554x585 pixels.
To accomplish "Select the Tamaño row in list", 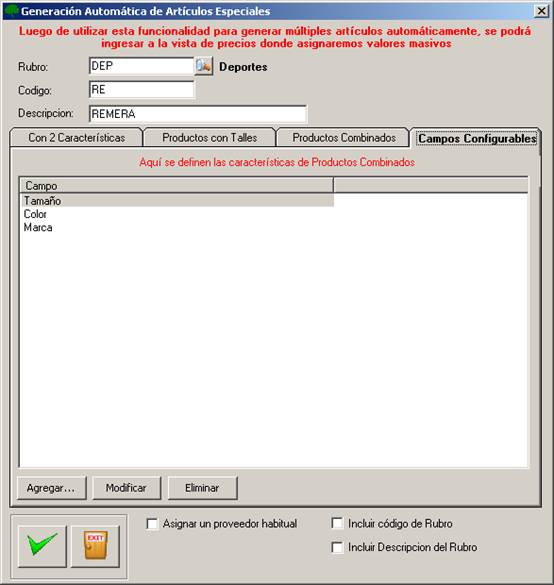I will pos(177,201).
